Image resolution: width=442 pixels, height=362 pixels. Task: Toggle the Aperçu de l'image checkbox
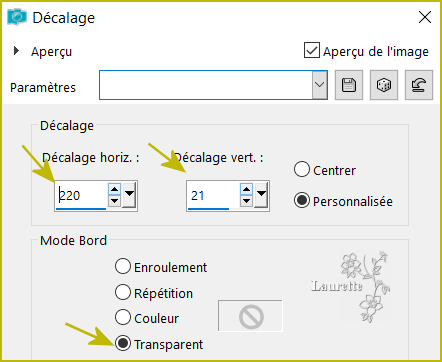click(x=312, y=50)
